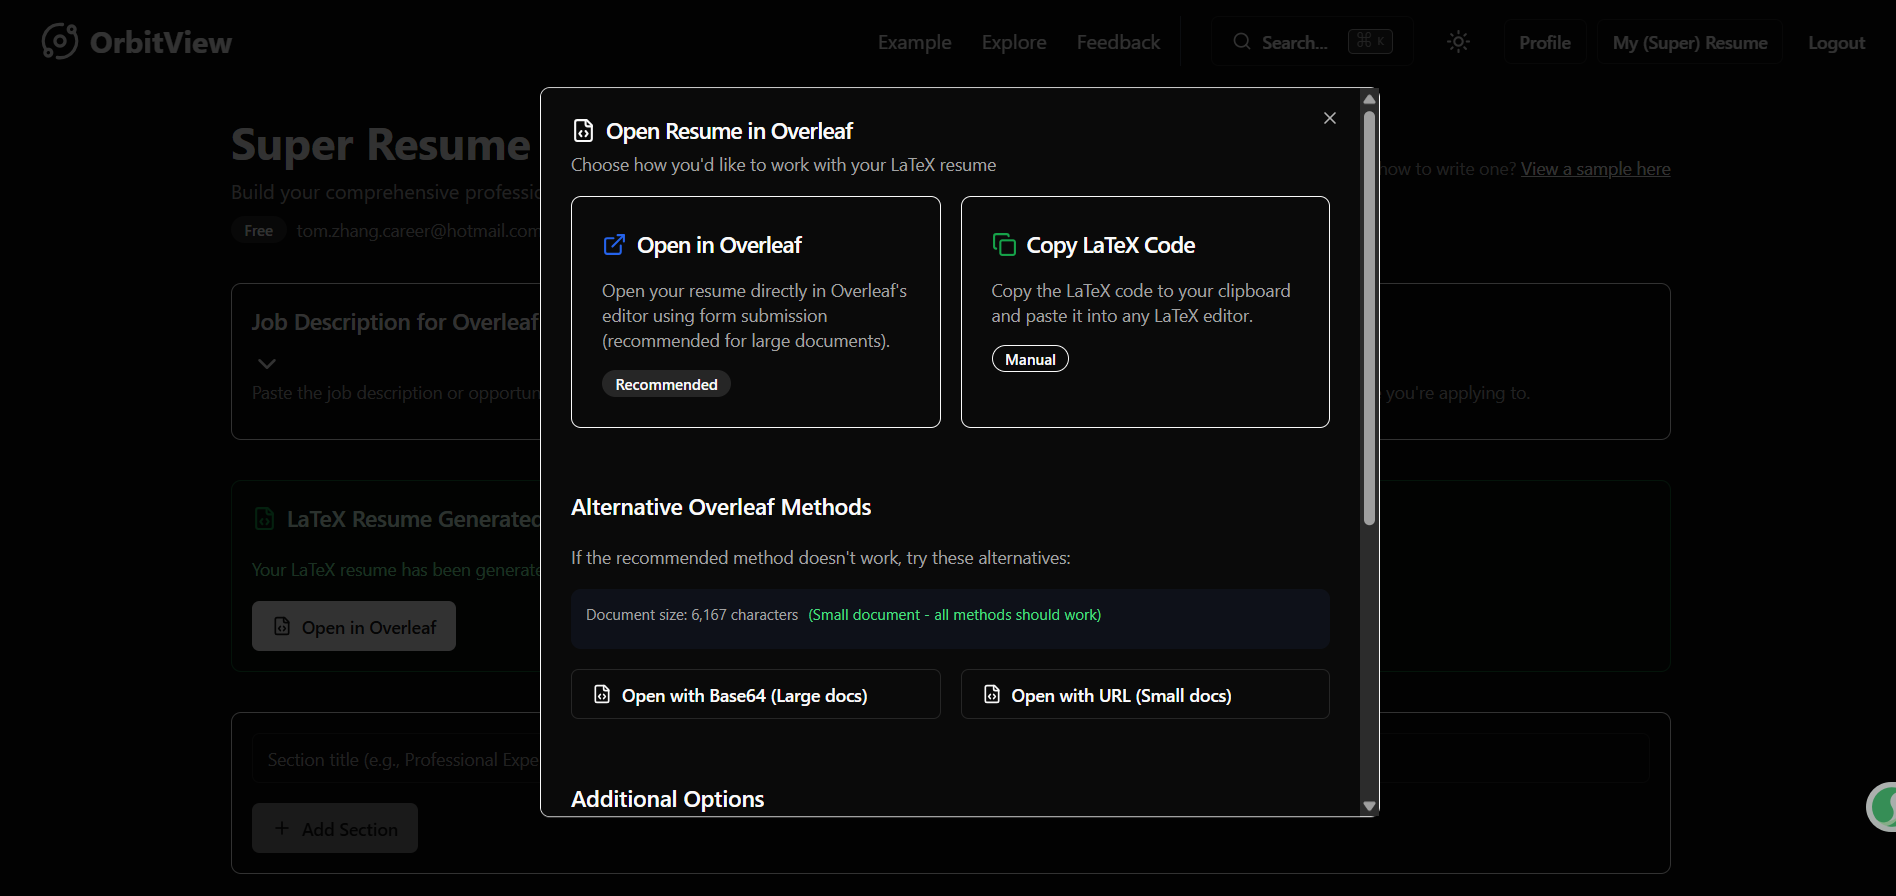Click the View a sample here link
This screenshot has height=896, width=1896.
[1595, 169]
